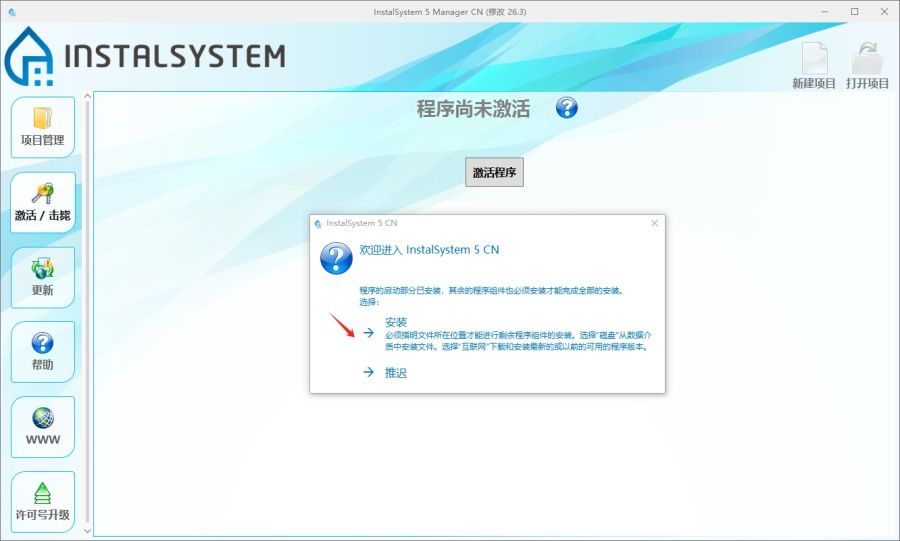Click the sidebar scroll up arrow
This screenshot has height=541, width=900.
[x=87, y=97]
